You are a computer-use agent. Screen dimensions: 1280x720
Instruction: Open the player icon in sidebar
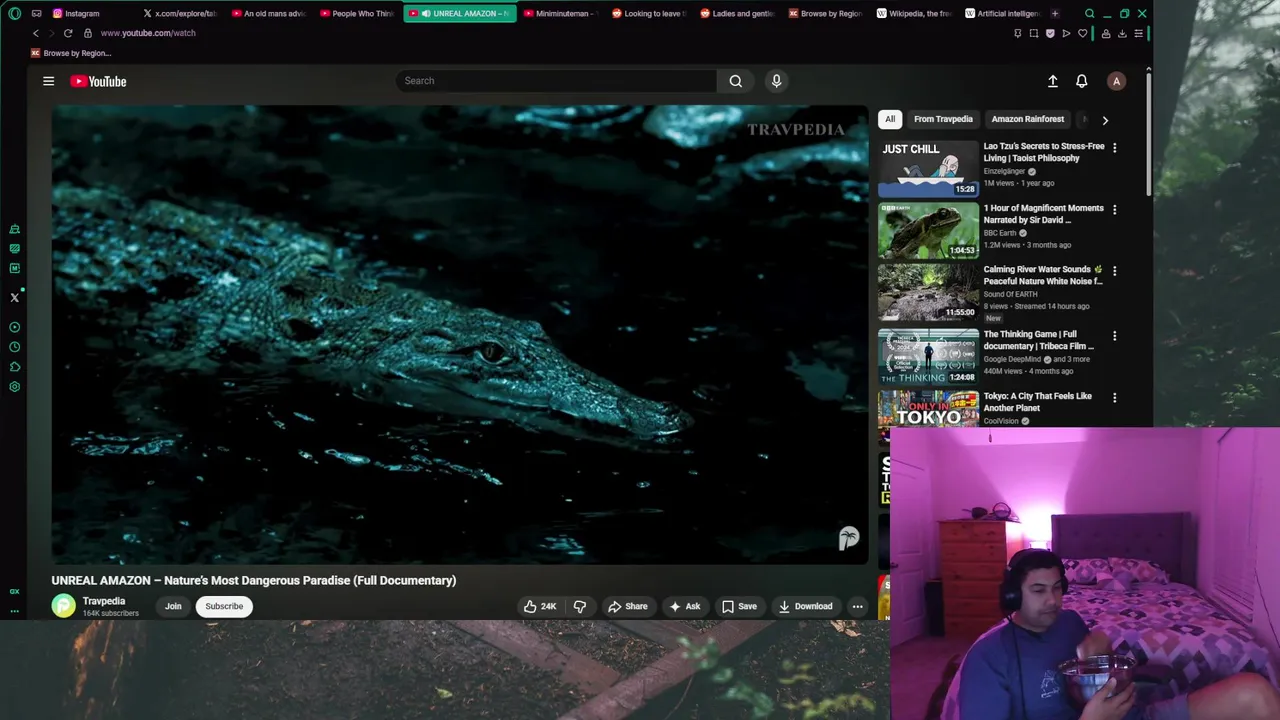pyautogui.click(x=14, y=327)
